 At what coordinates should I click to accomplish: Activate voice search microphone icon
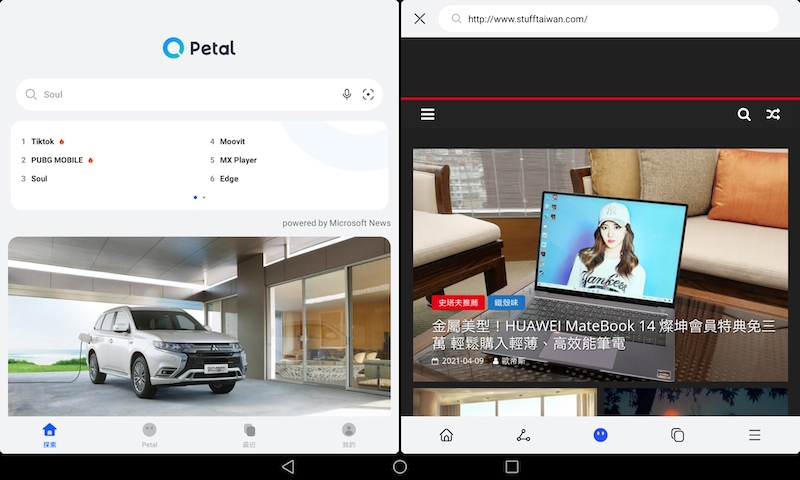coord(346,94)
